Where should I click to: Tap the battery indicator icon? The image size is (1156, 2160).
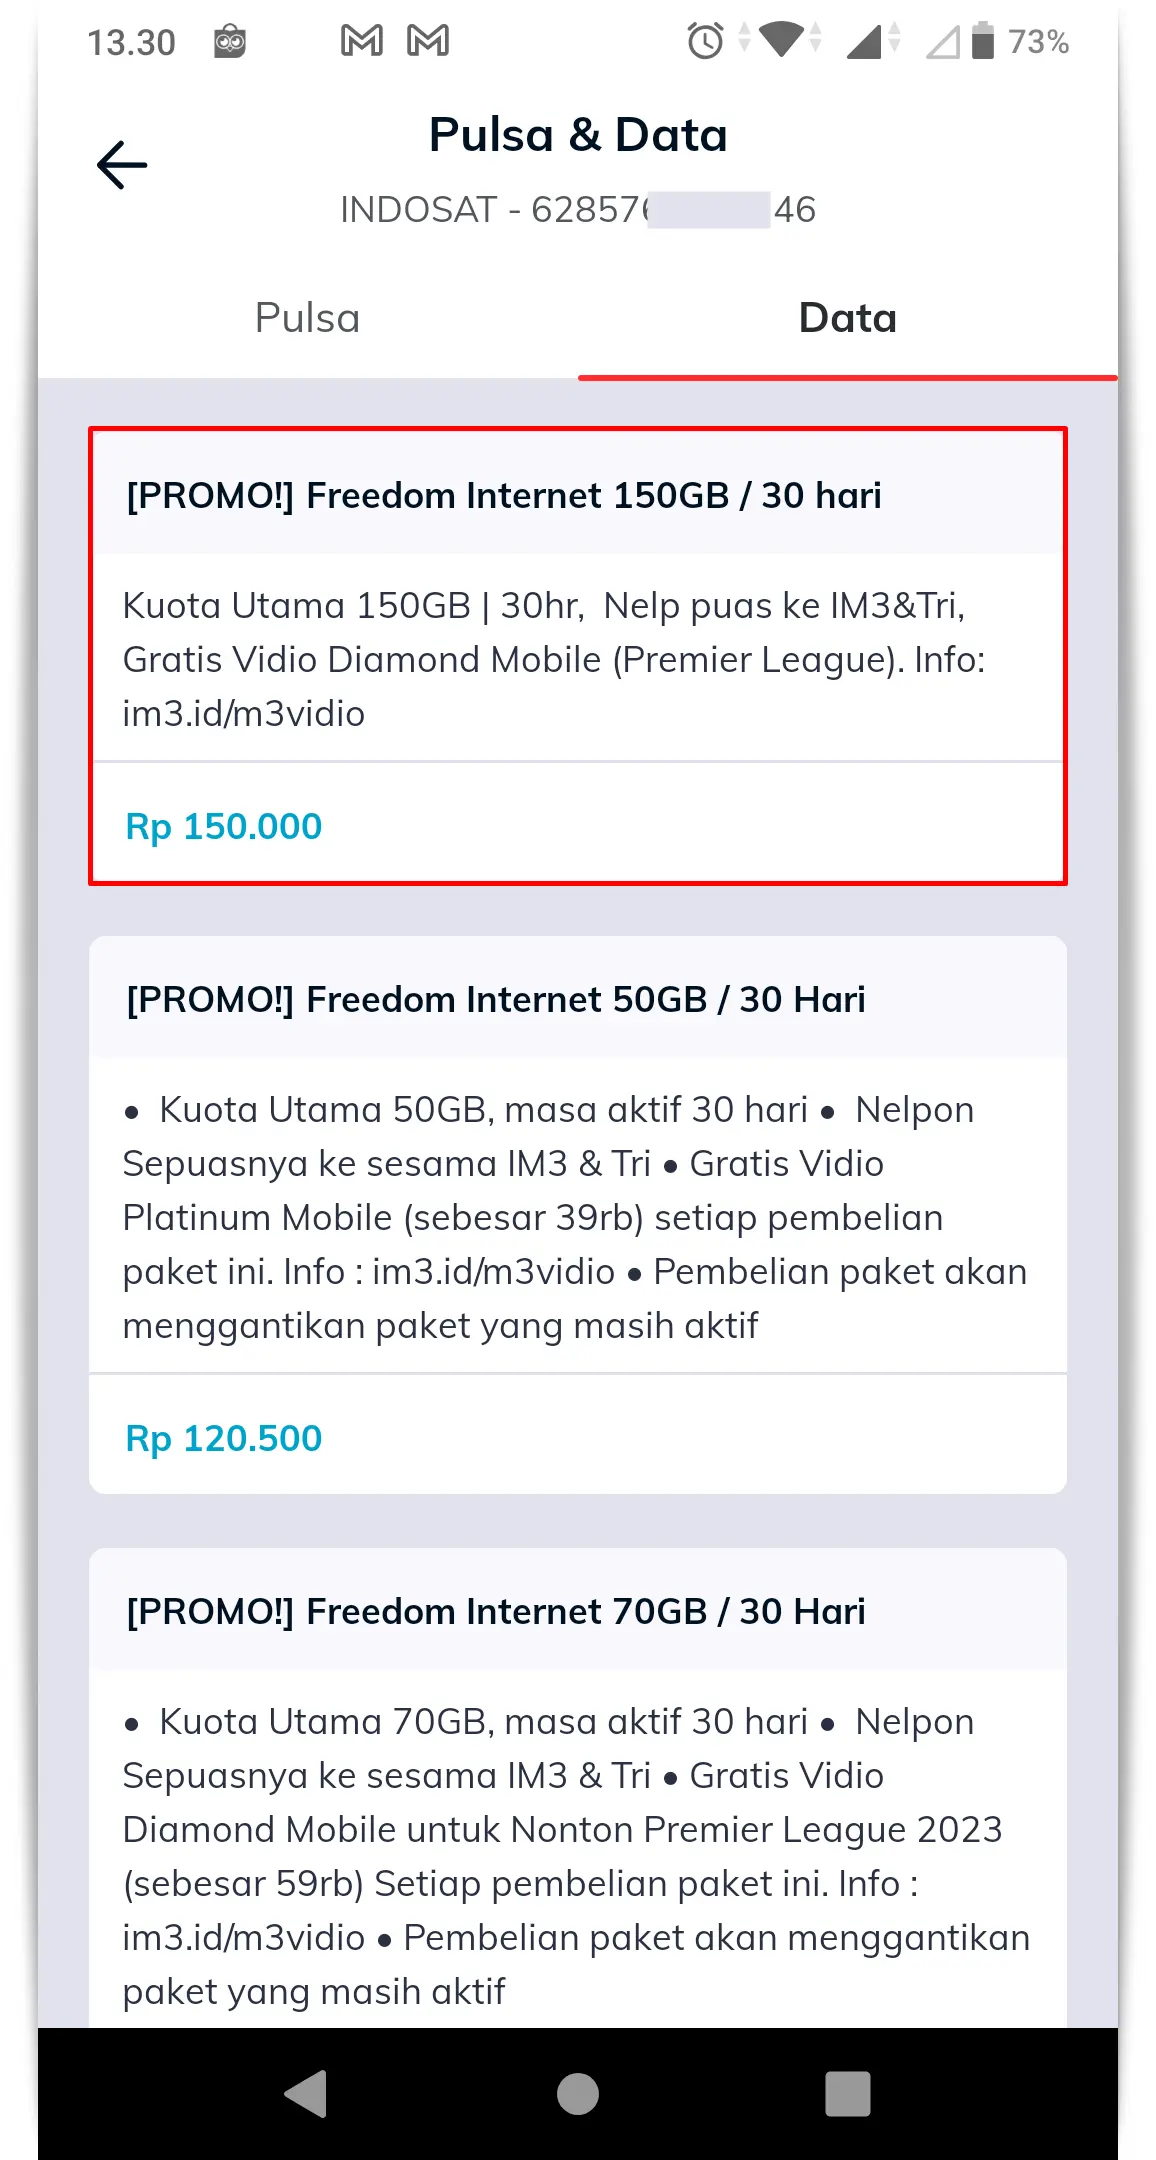pyautogui.click(x=983, y=41)
